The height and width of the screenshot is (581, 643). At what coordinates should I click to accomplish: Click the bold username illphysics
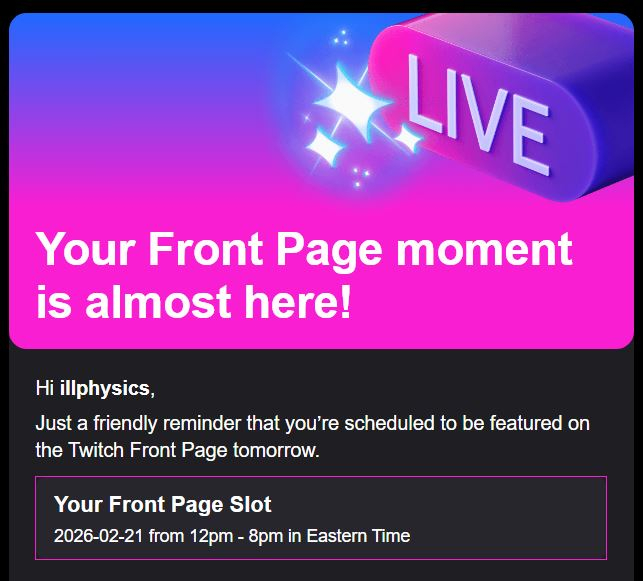point(104,387)
